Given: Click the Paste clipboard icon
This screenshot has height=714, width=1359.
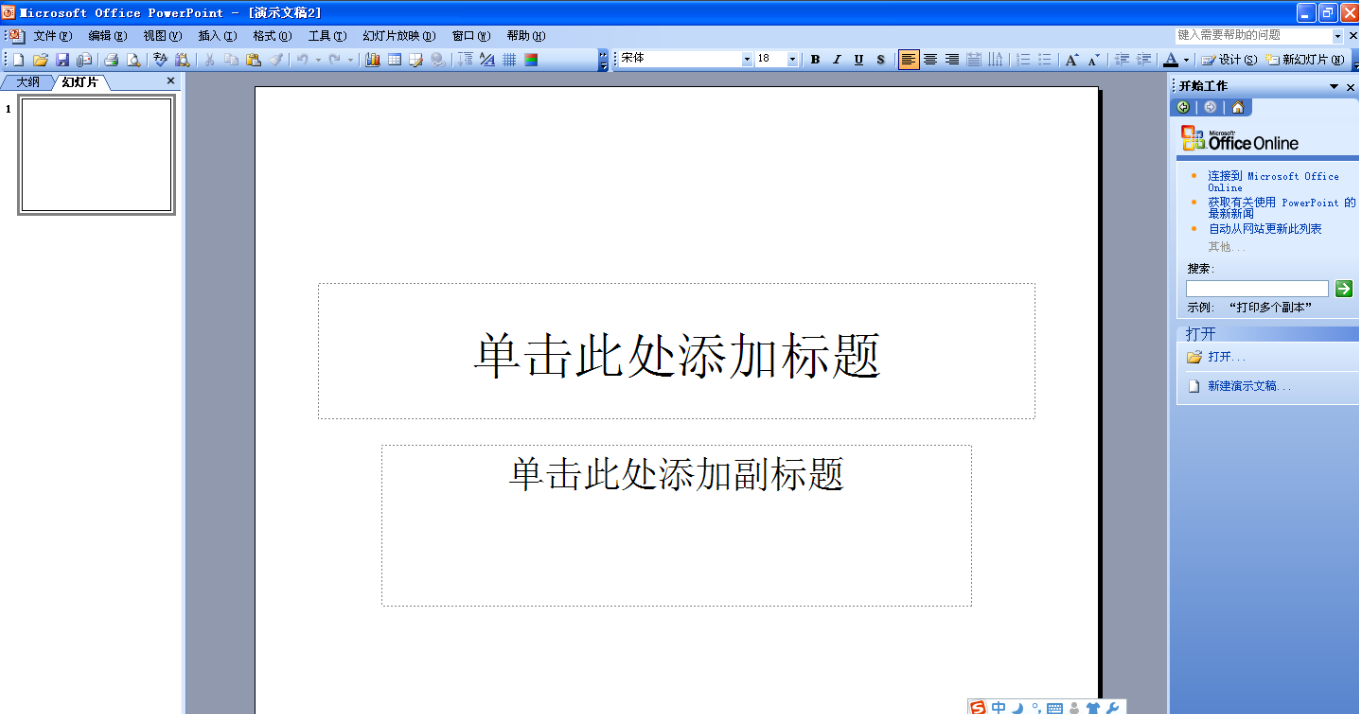Looking at the screenshot, I should 253,60.
